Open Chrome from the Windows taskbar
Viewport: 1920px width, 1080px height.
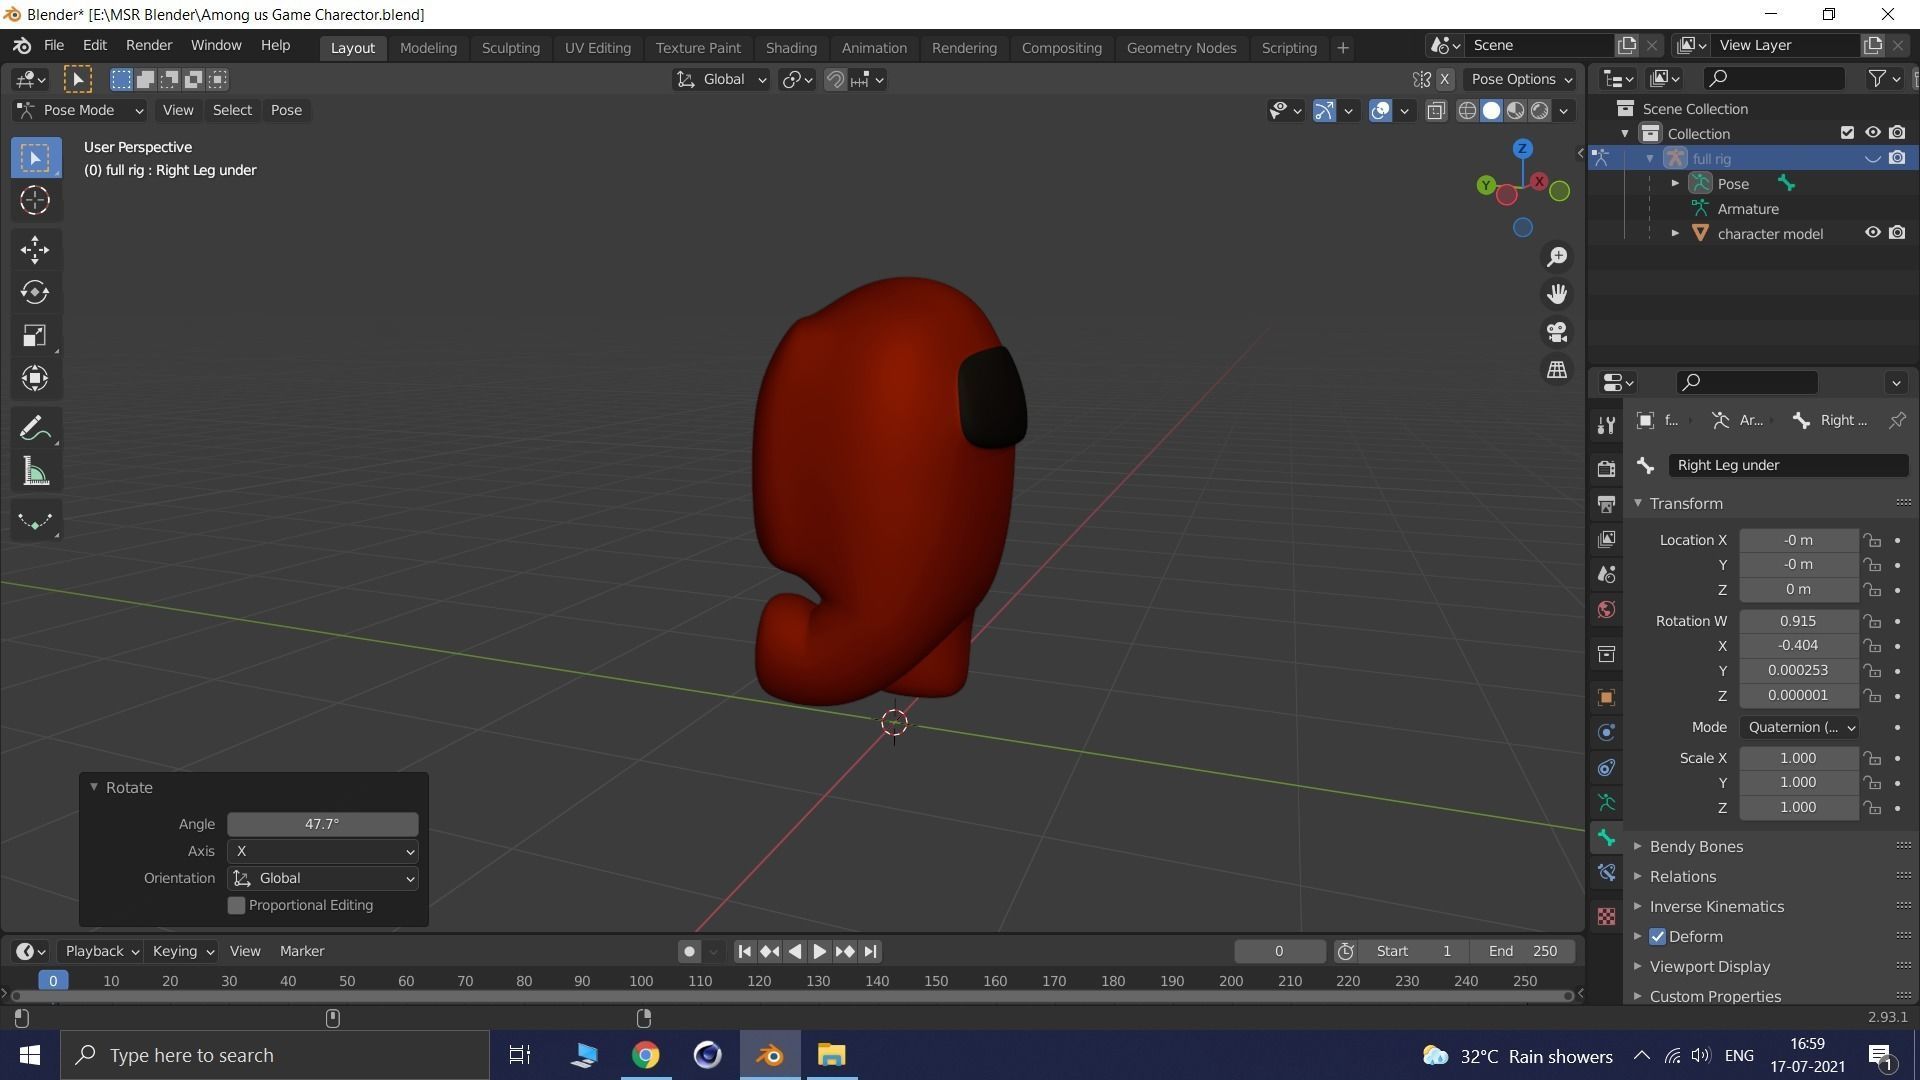pos(646,1055)
